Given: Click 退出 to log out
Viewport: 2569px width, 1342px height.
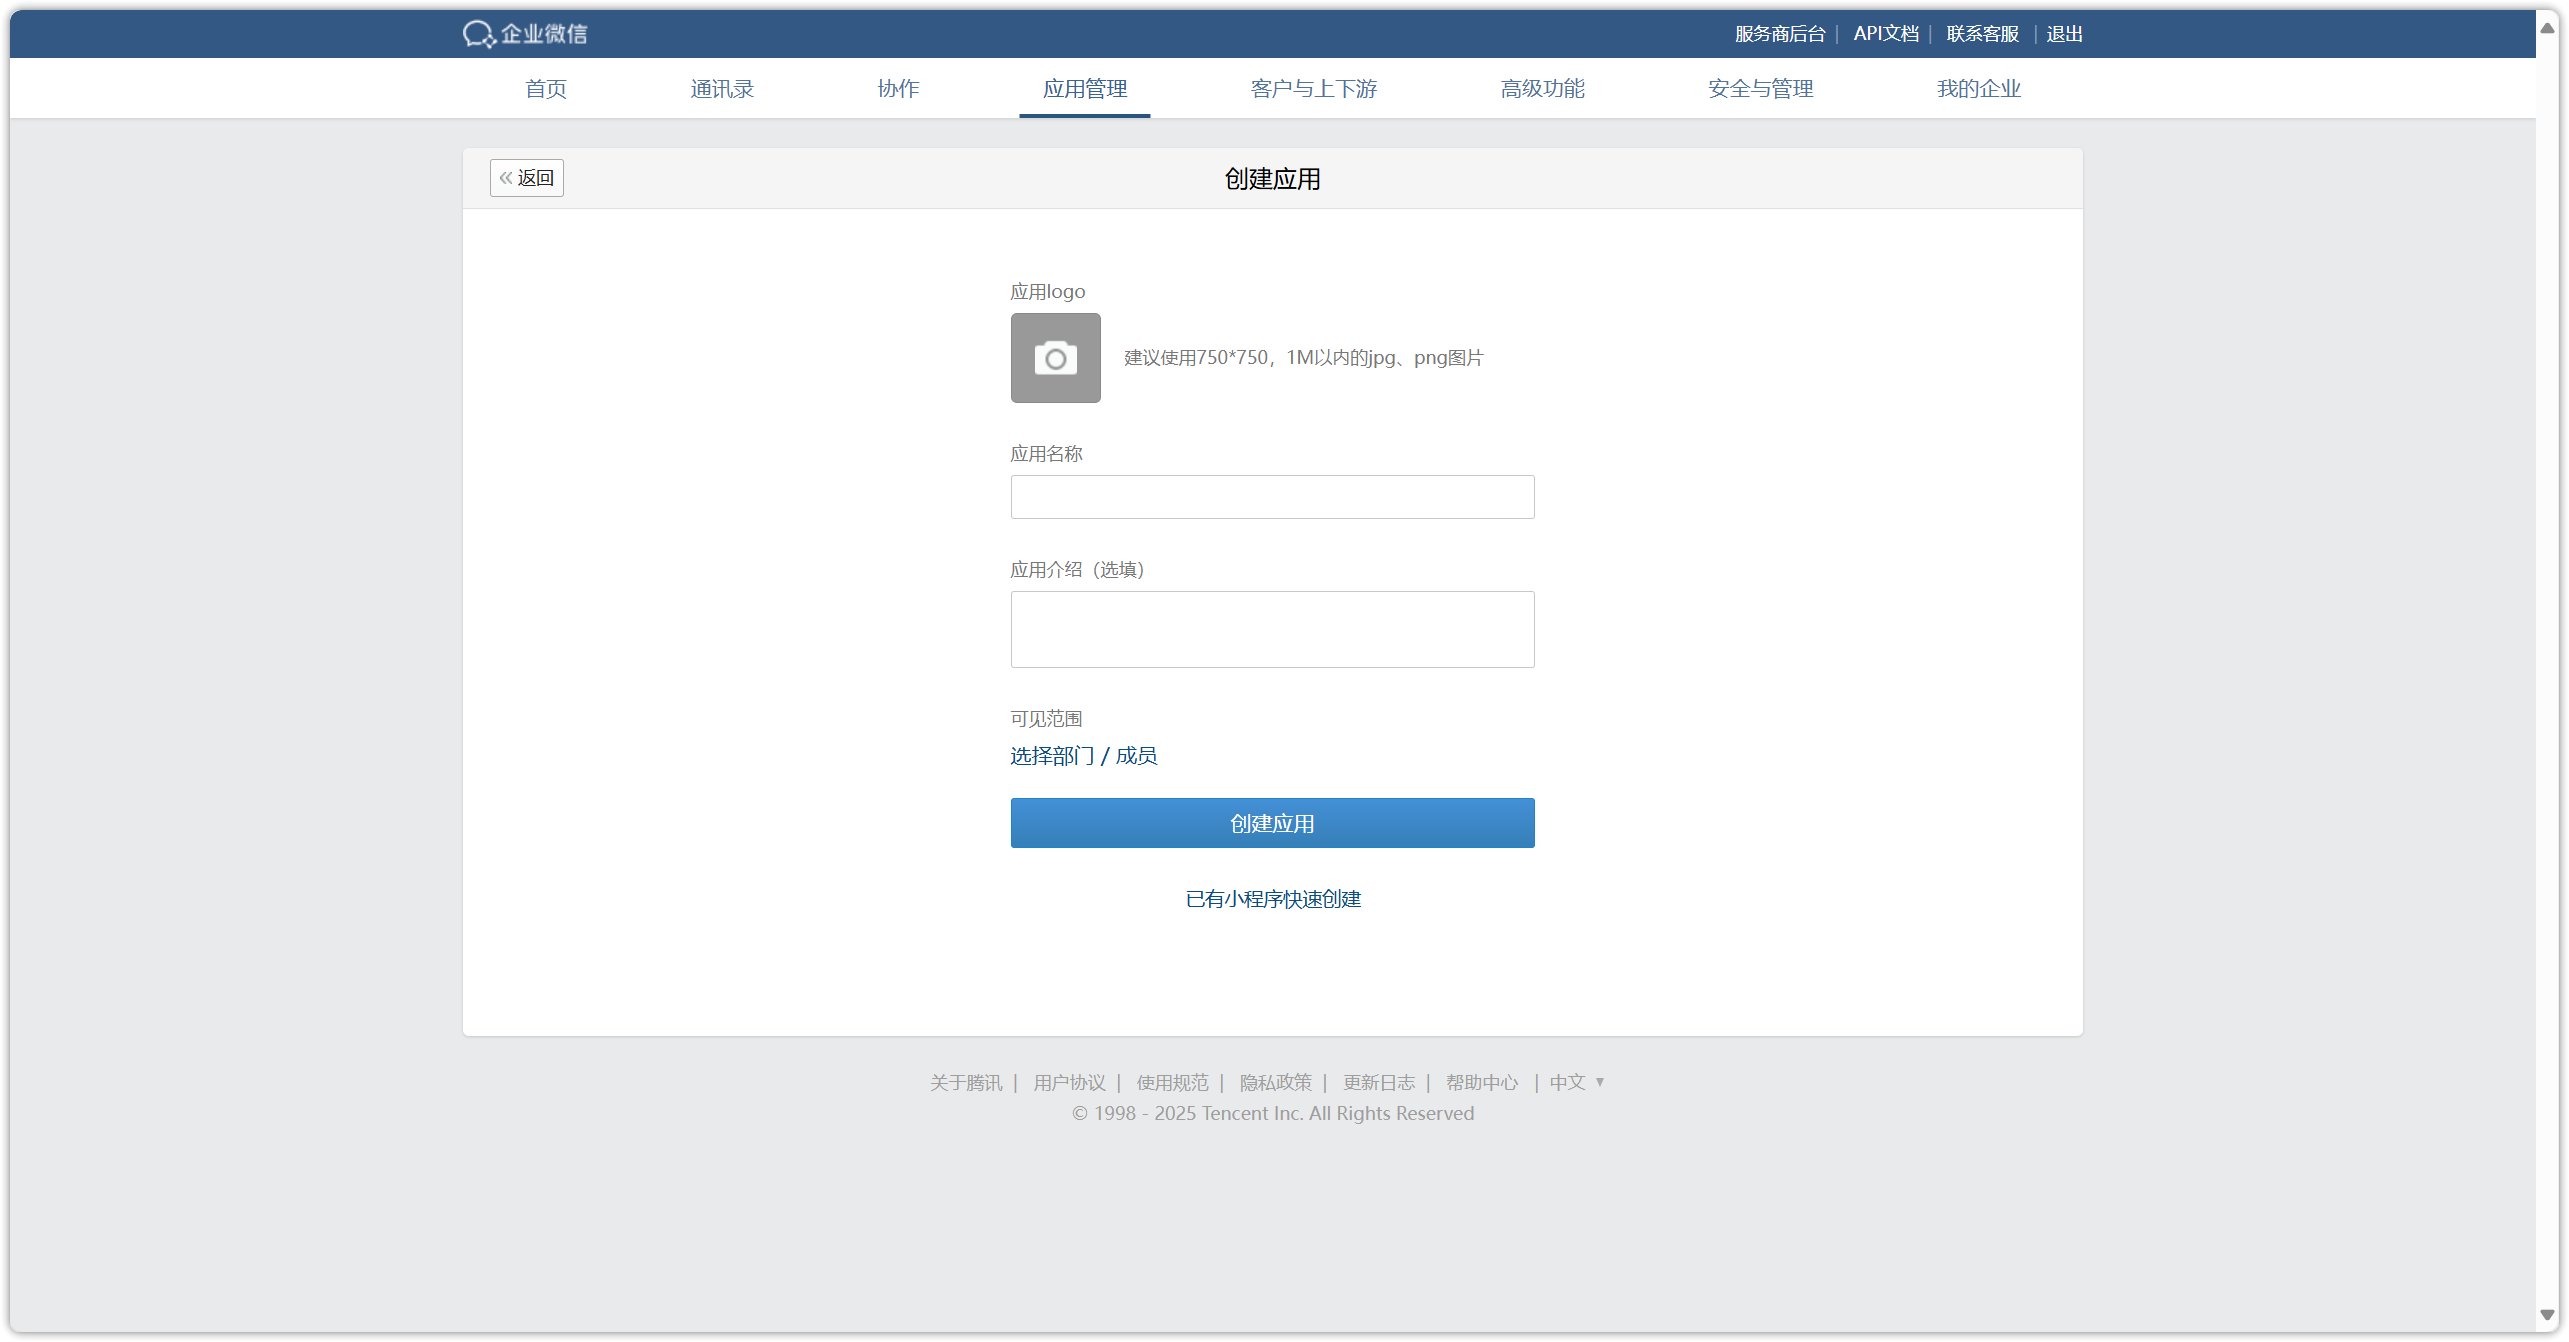Looking at the screenshot, I should click(x=2064, y=34).
